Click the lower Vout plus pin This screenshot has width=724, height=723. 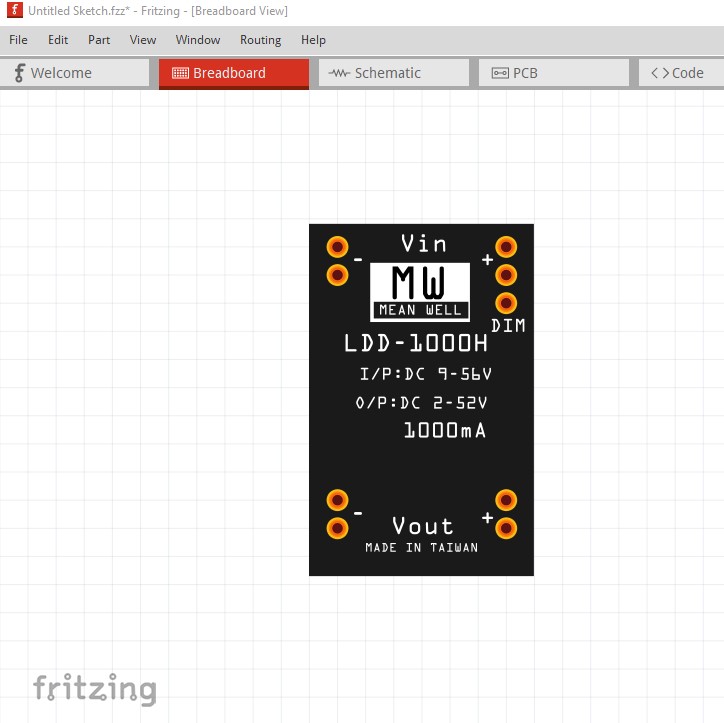point(506,528)
